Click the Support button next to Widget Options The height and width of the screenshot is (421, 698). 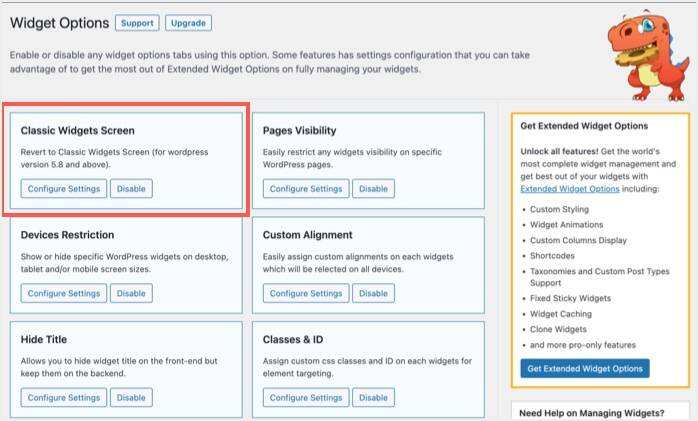coord(137,23)
